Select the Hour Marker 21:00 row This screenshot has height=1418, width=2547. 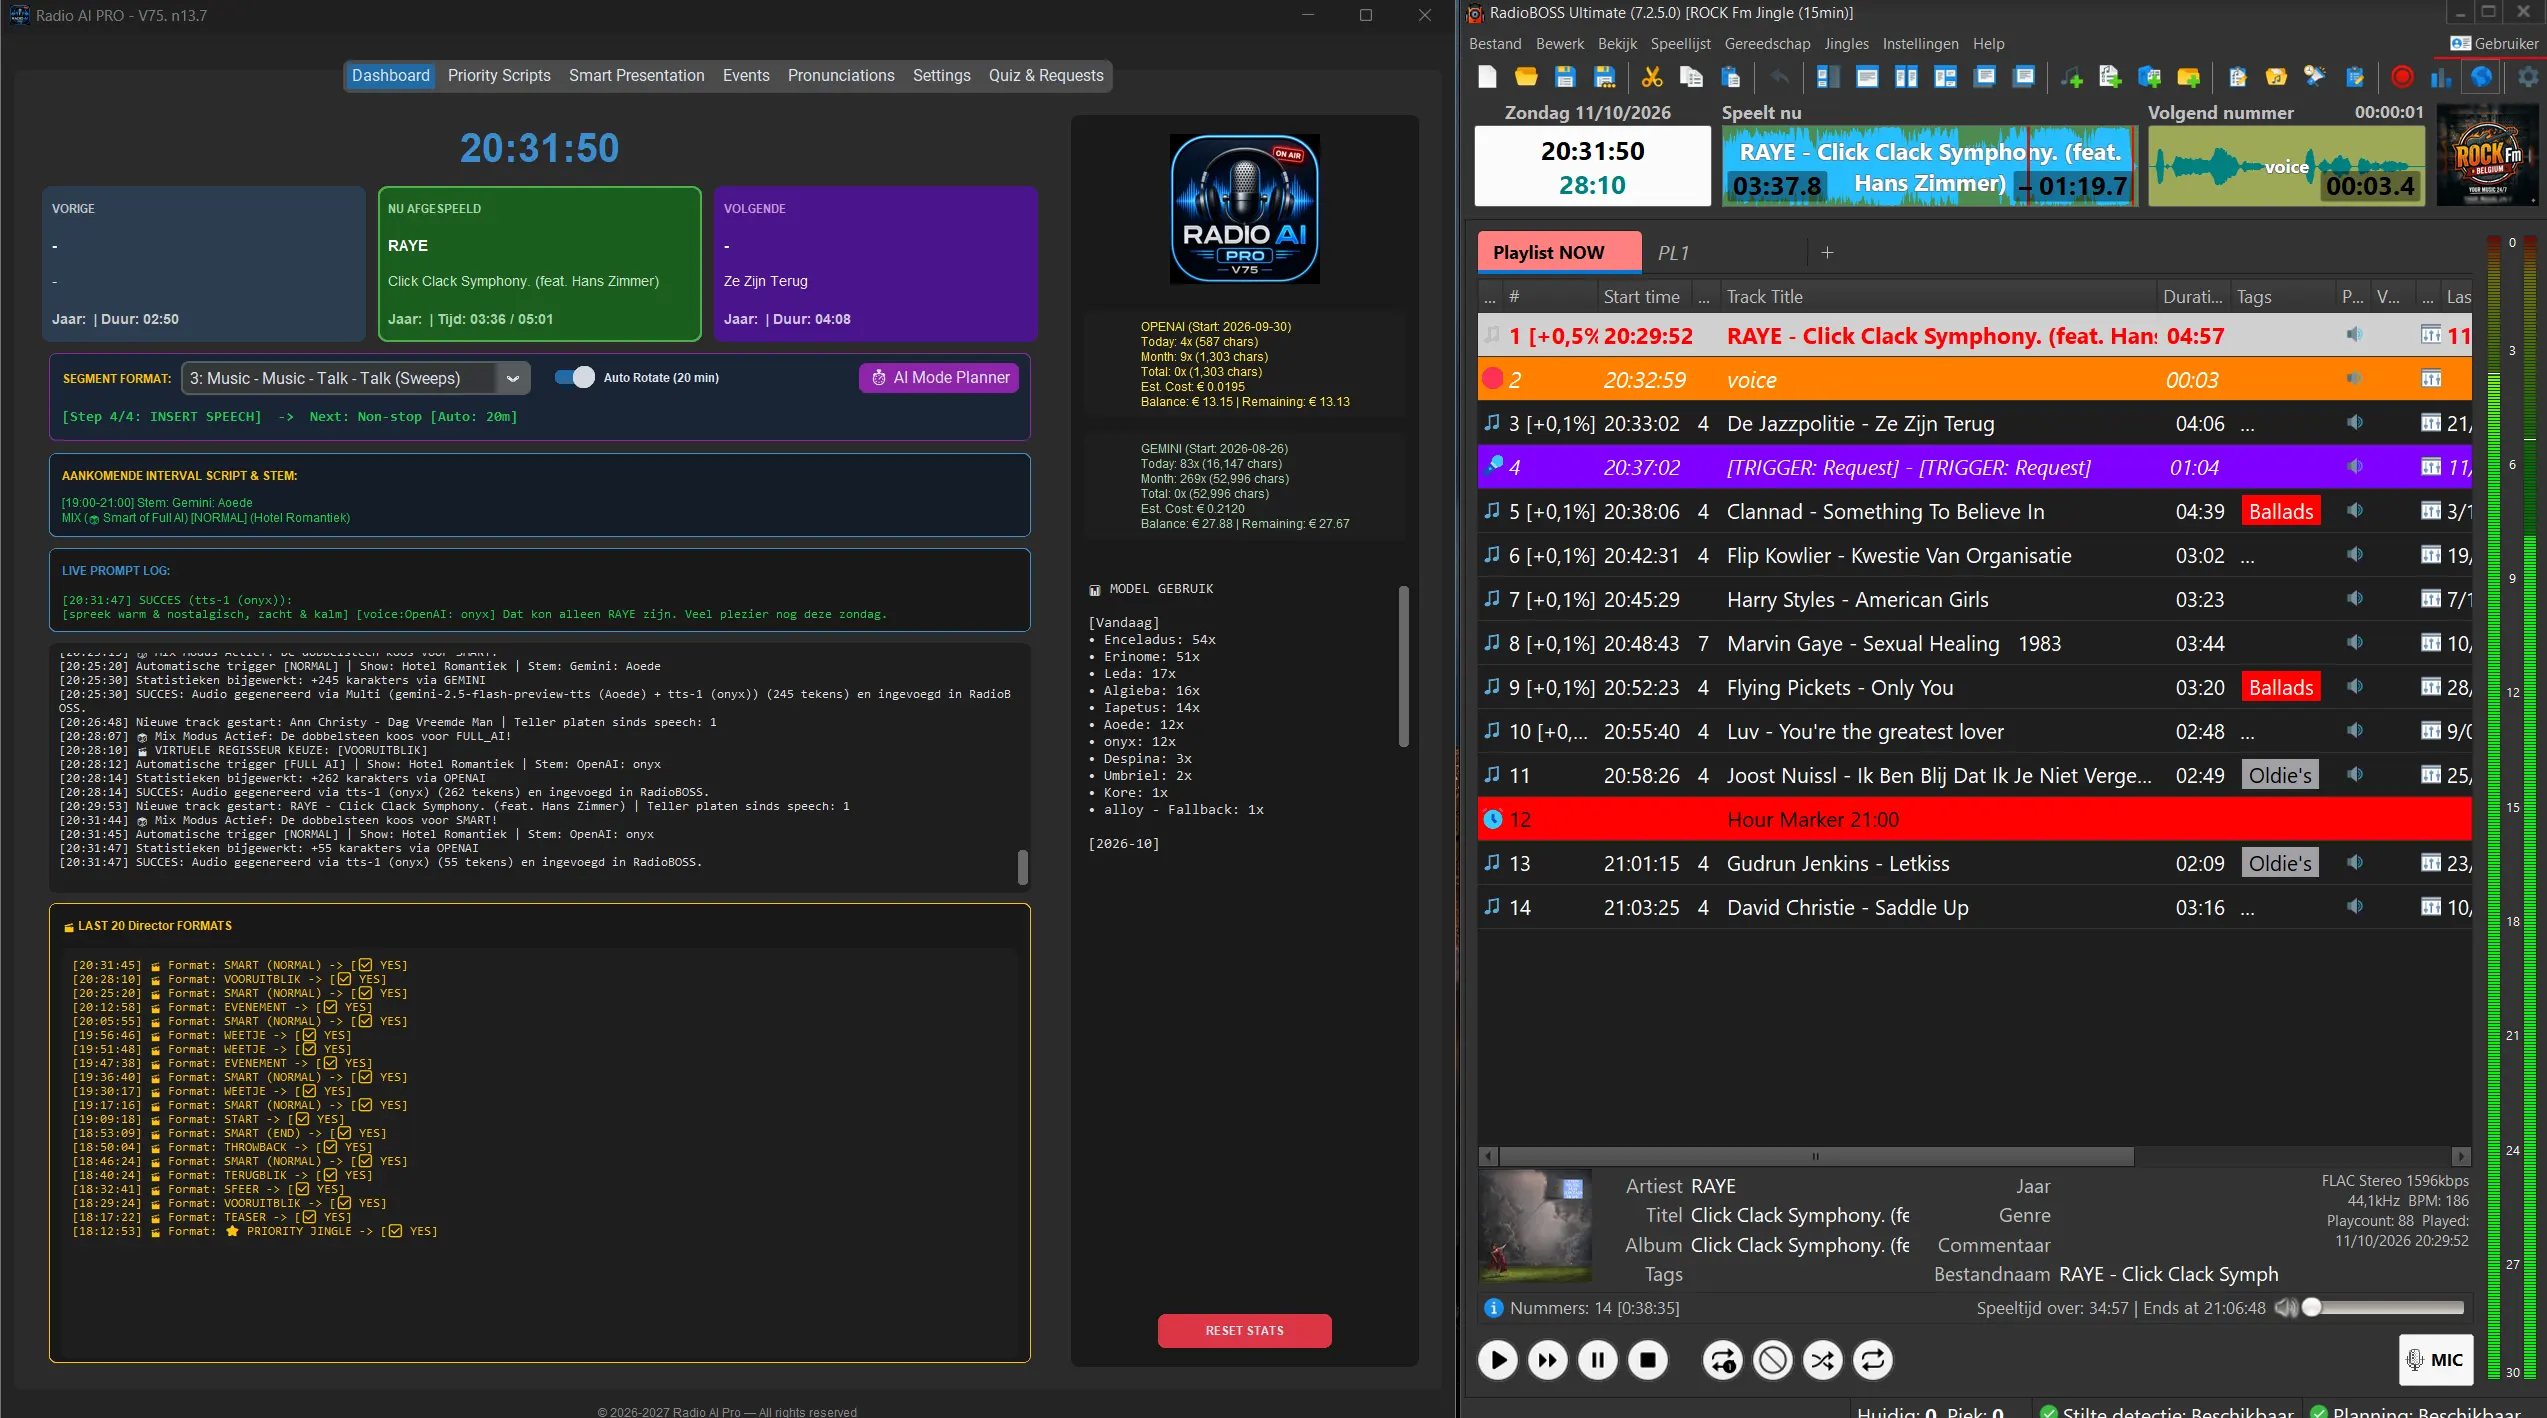1974,820
